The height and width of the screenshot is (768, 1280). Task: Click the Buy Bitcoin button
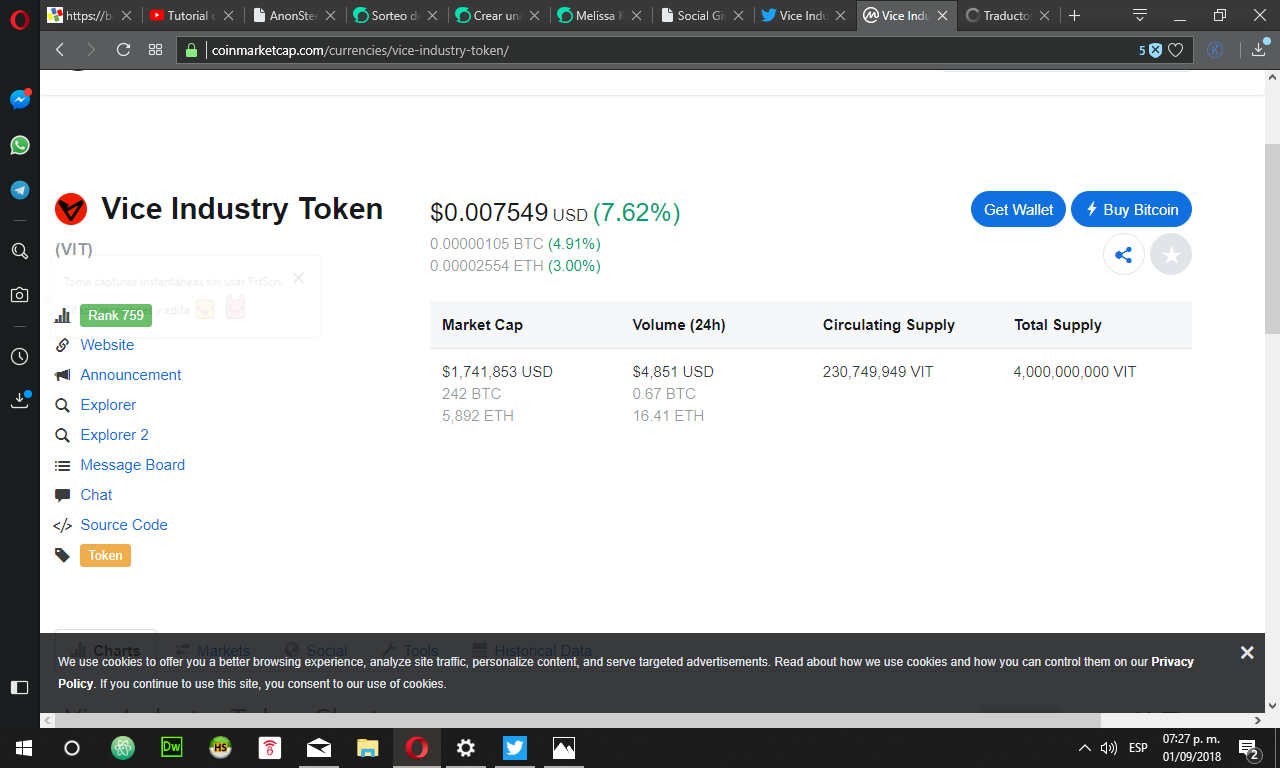tap(1131, 209)
